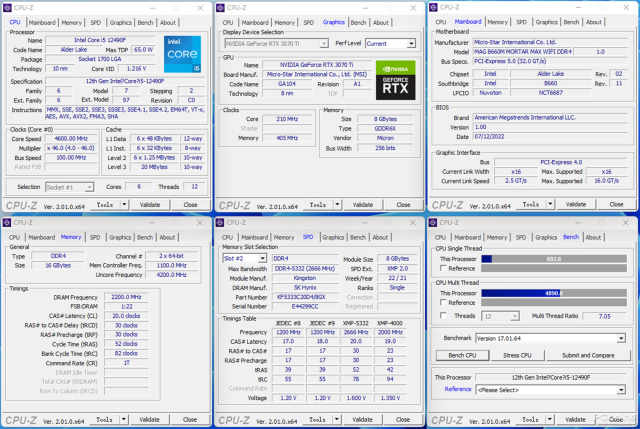640x429 pixels.
Task: Click the Multi Thread Ratio value 7.05
Action: point(604,316)
